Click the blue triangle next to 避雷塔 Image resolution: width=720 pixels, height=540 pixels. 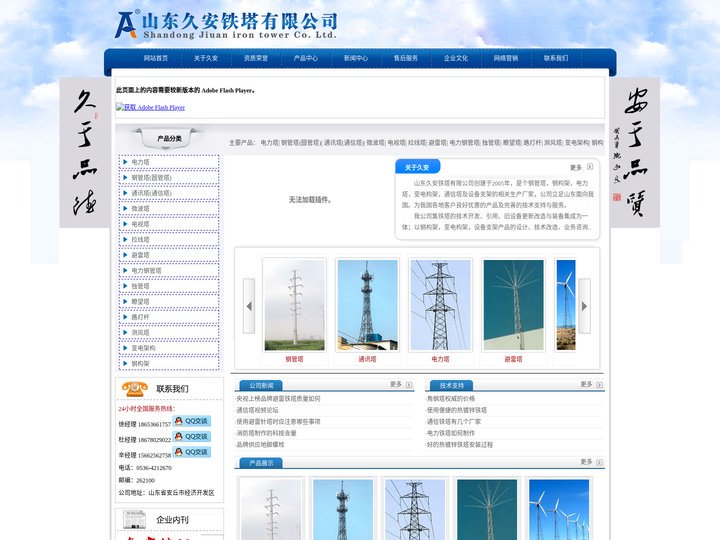125,255
